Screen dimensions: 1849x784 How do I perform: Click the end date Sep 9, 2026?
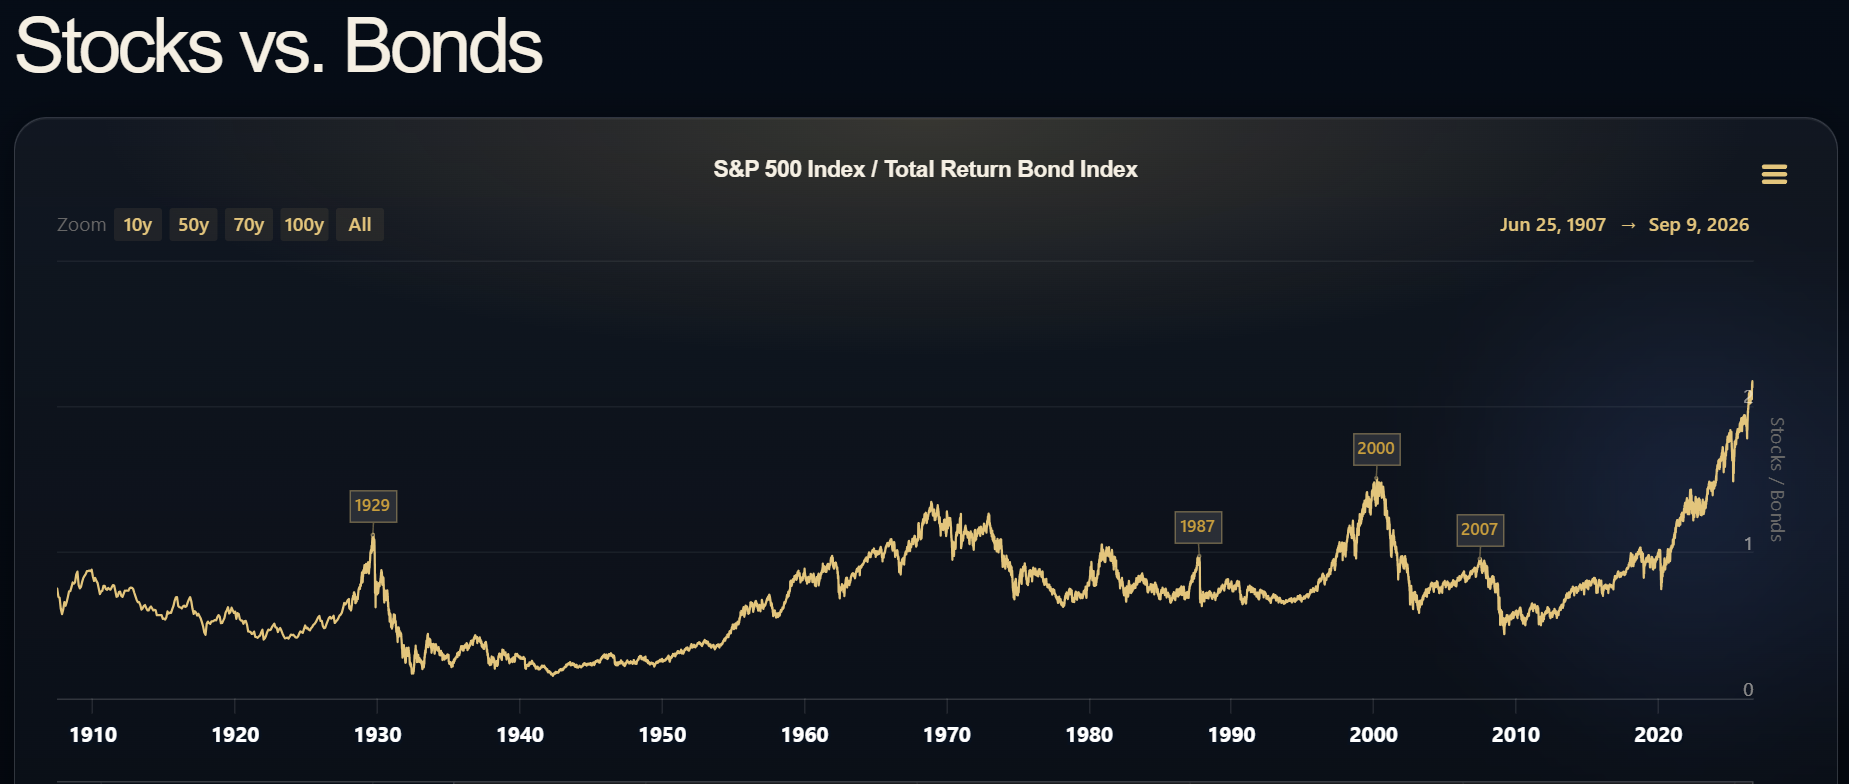pos(1698,225)
